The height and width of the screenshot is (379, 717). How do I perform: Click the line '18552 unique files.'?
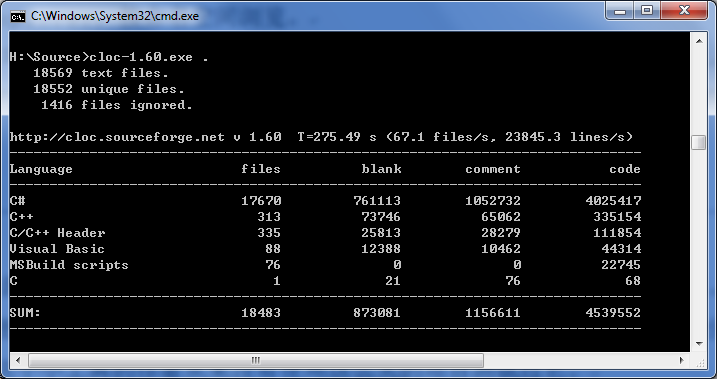(109, 89)
